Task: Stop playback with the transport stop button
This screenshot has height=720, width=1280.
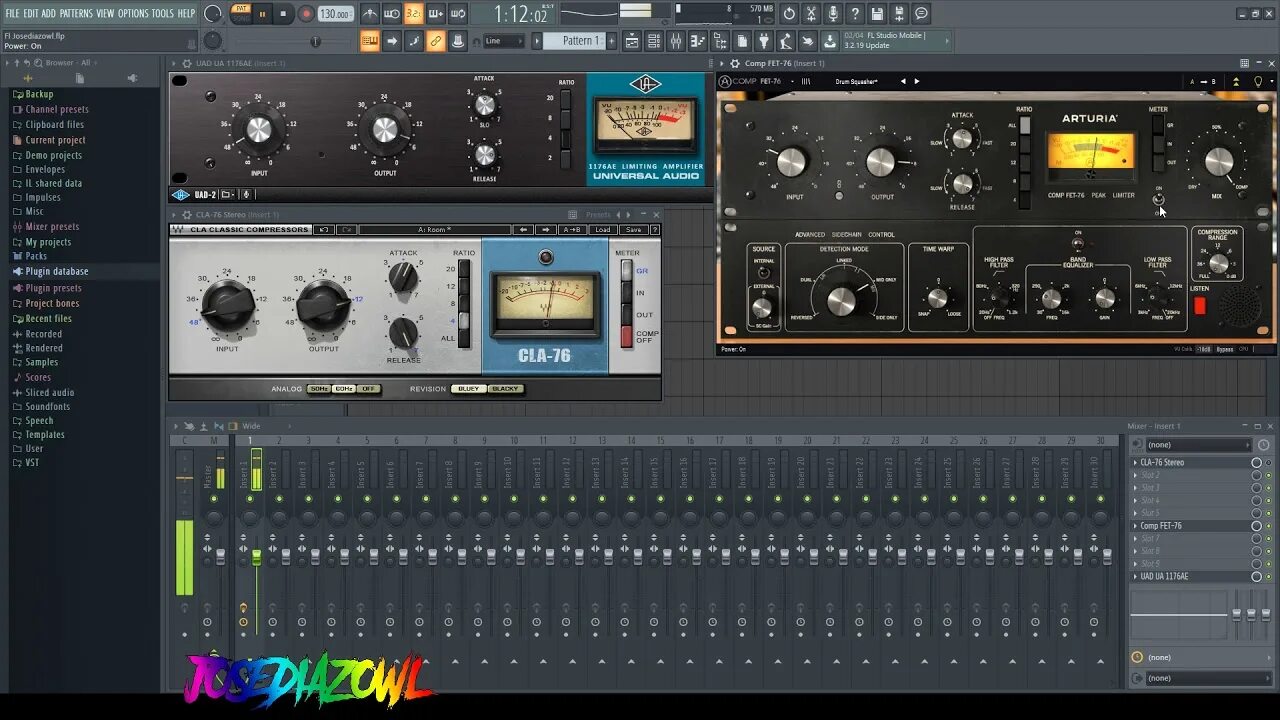Action: coord(284,14)
